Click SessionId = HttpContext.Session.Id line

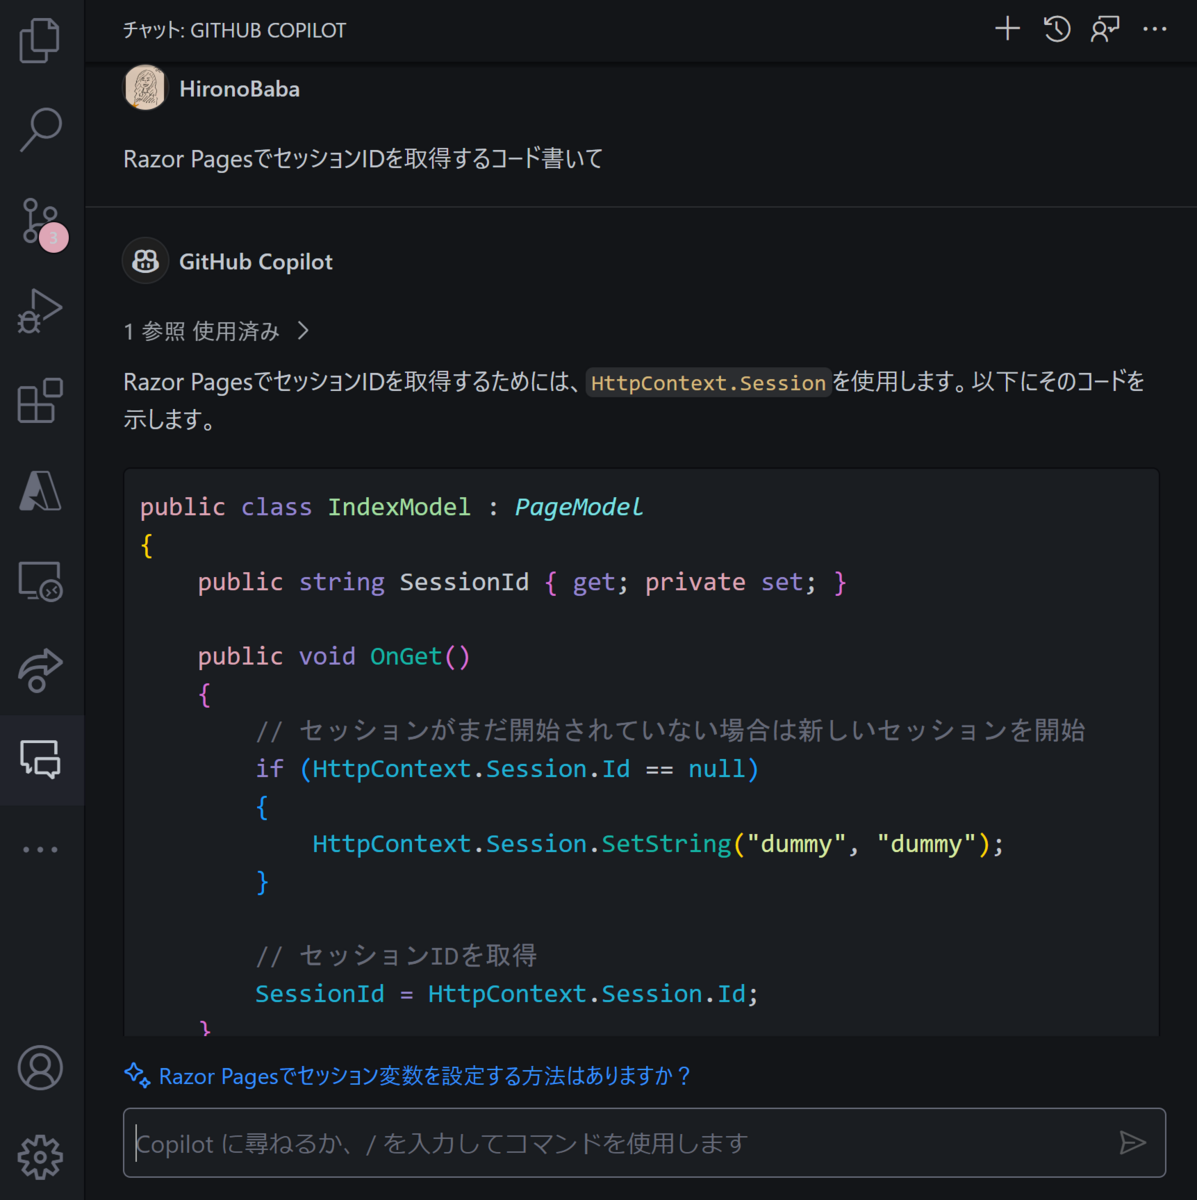507,994
